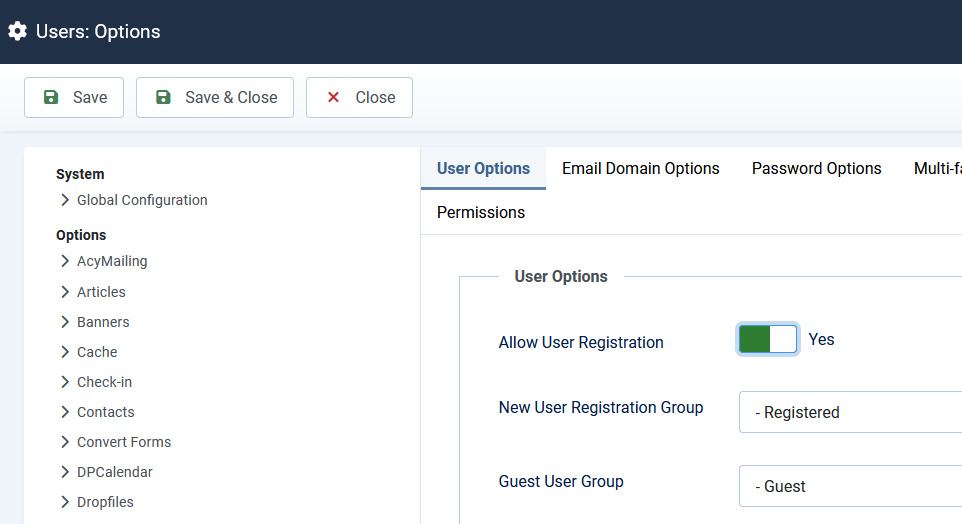This screenshot has height=524, width=962.
Task: Click chevron icon next to Articles
Action: (65, 292)
